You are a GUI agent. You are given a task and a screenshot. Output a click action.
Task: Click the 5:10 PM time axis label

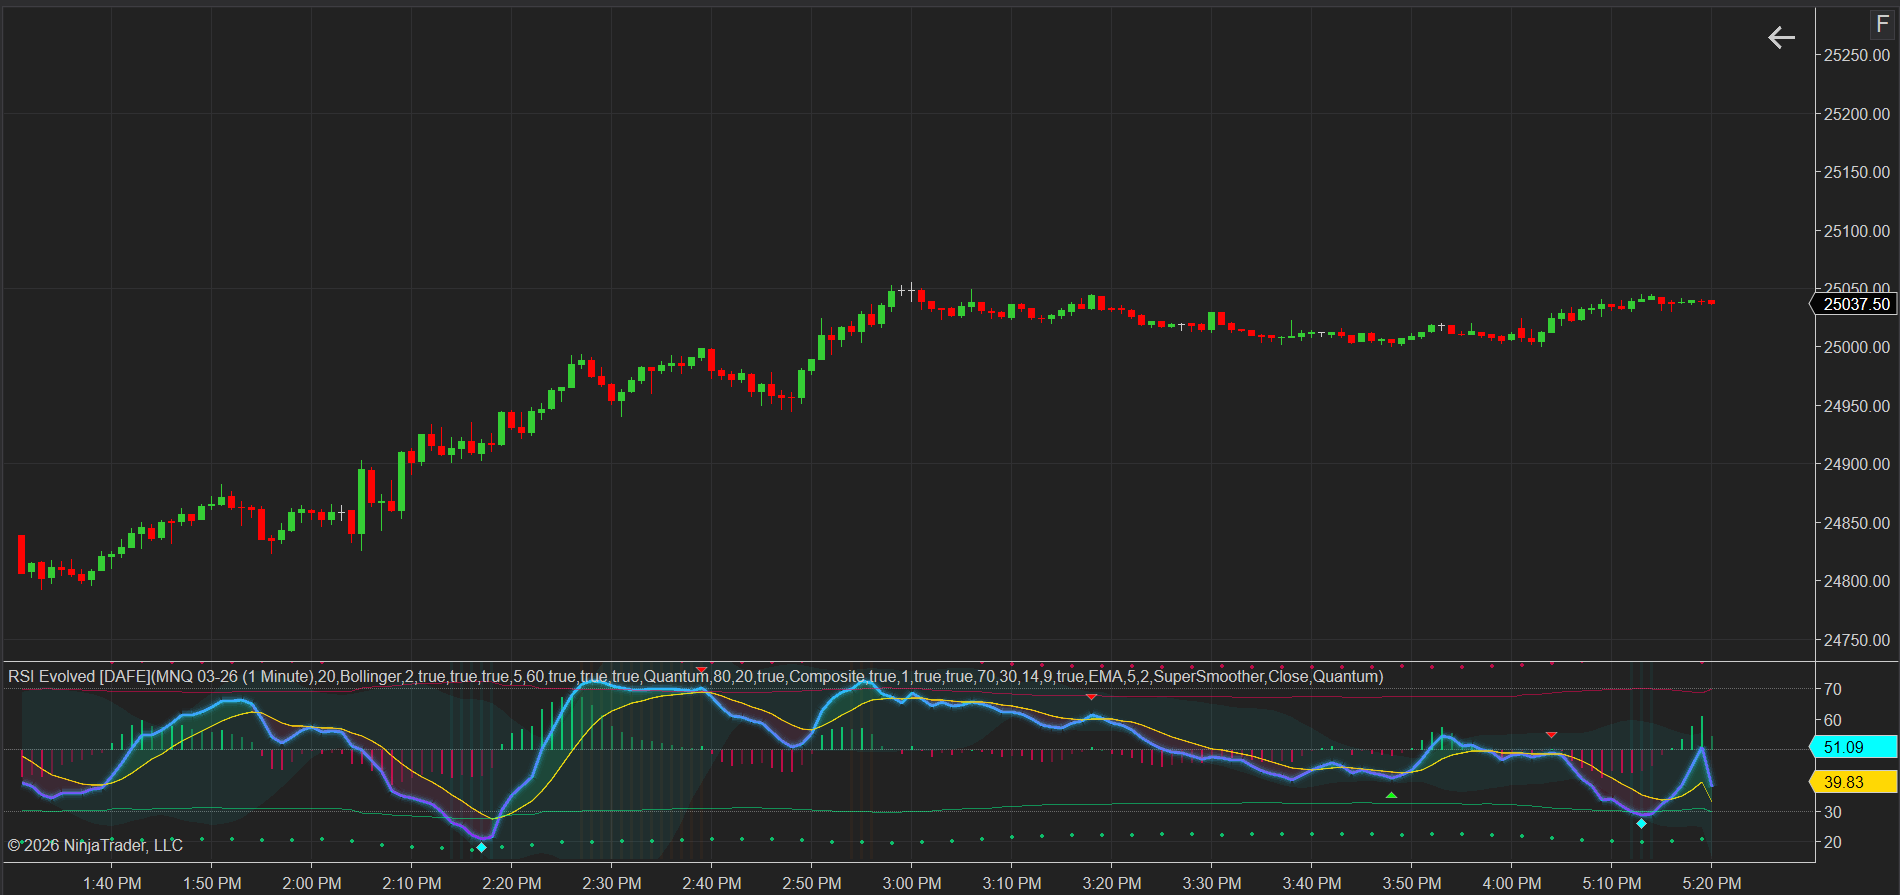[1612, 883]
